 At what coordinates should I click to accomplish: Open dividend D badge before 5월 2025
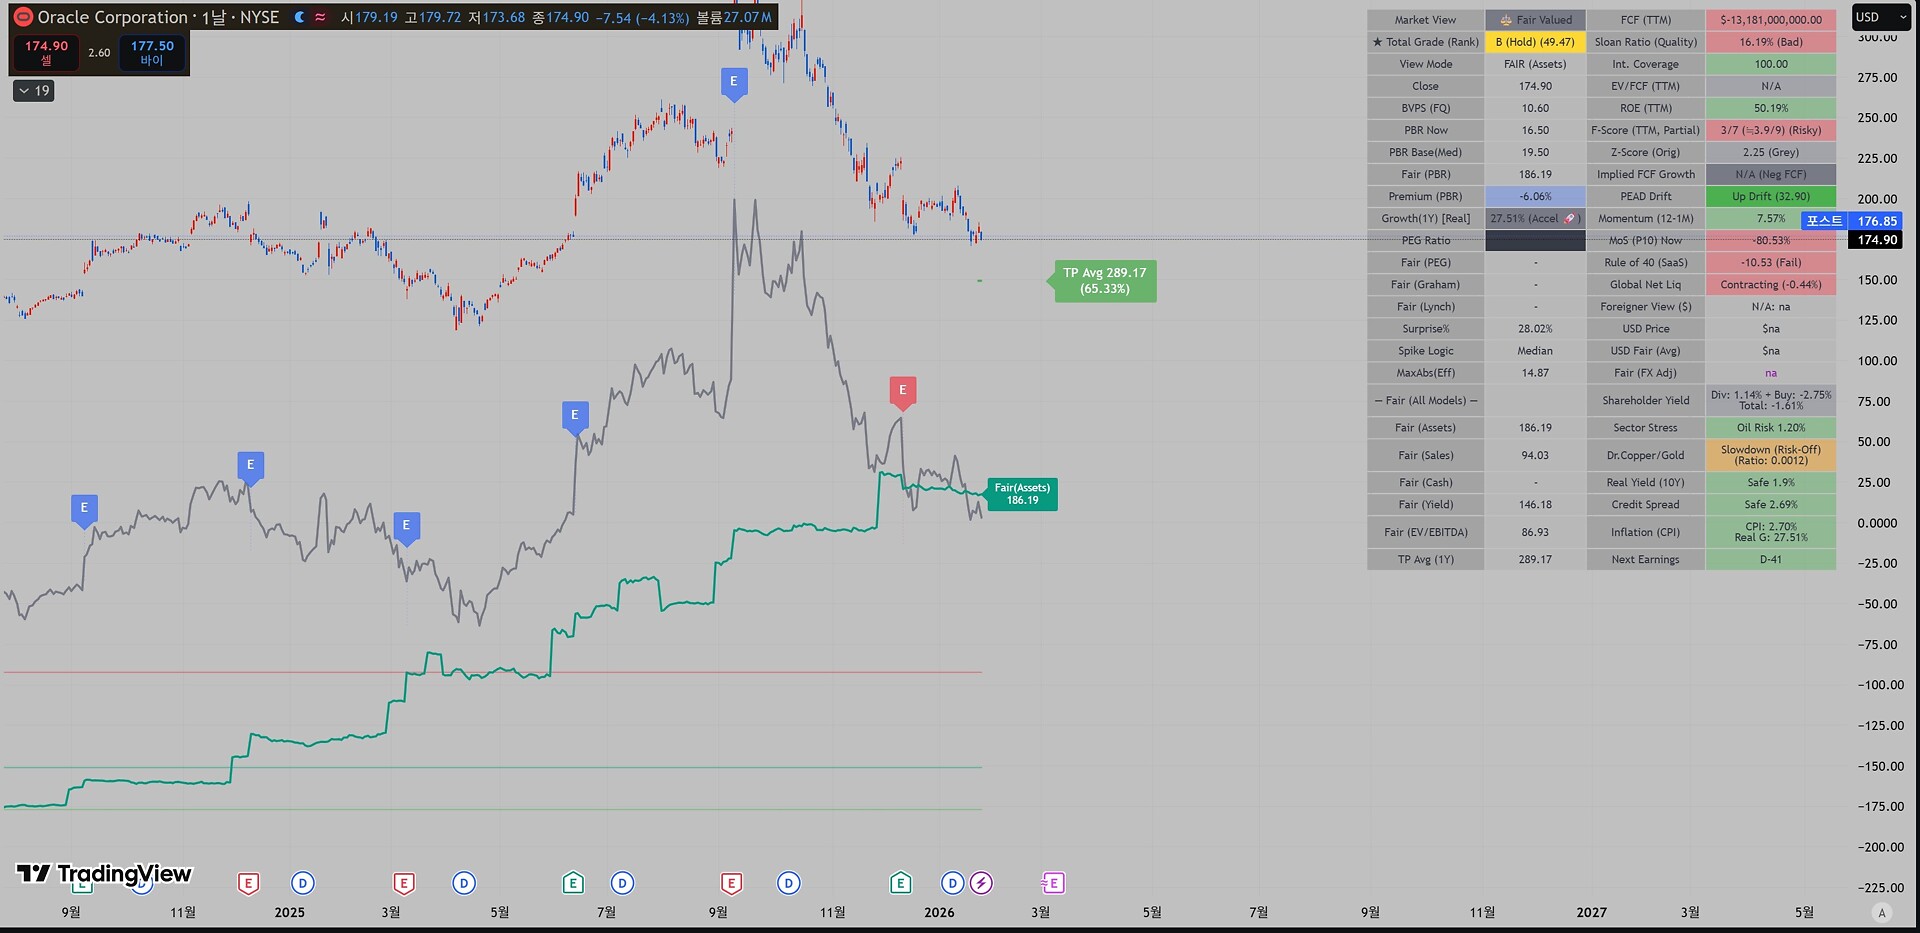coord(463,883)
